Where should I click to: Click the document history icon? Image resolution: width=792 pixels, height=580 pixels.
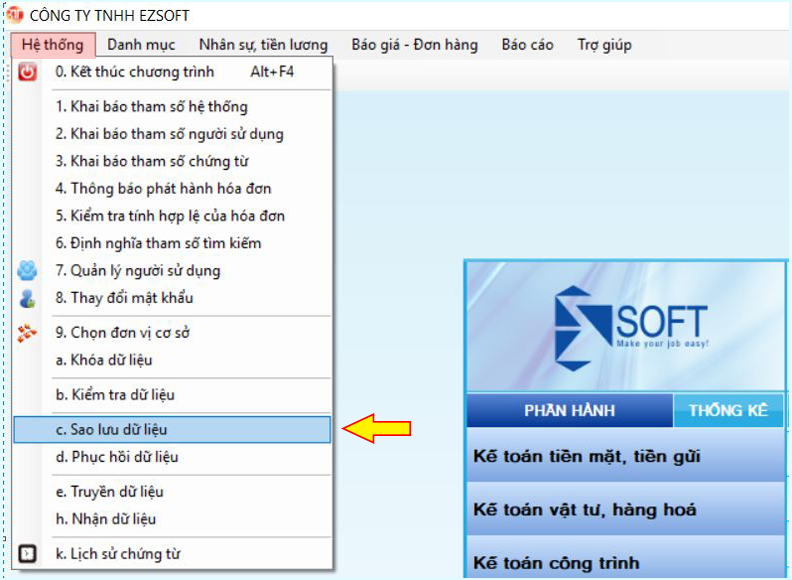click(x=27, y=554)
